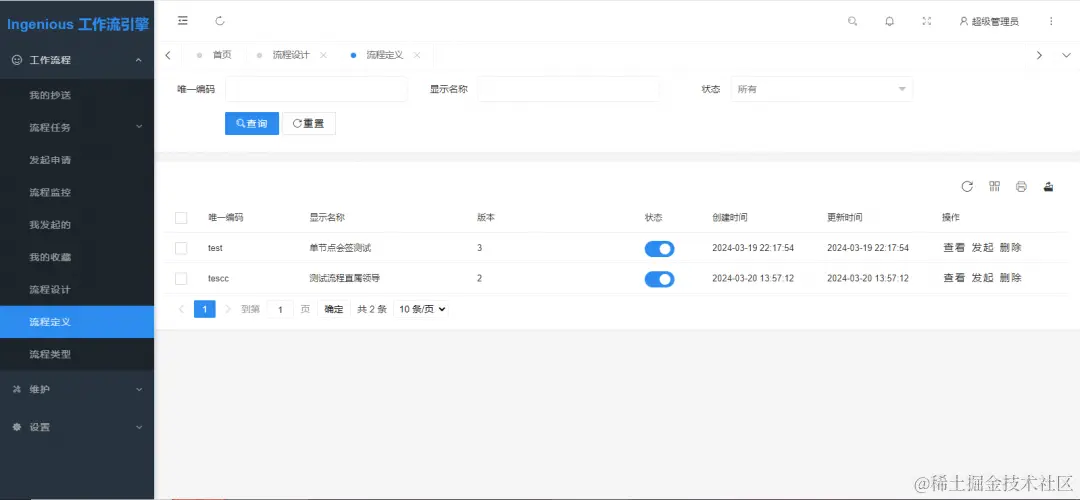The image size is (1080, 500).
Task: Collapse the 工作流程 menu group
Action: pos(138,60)
